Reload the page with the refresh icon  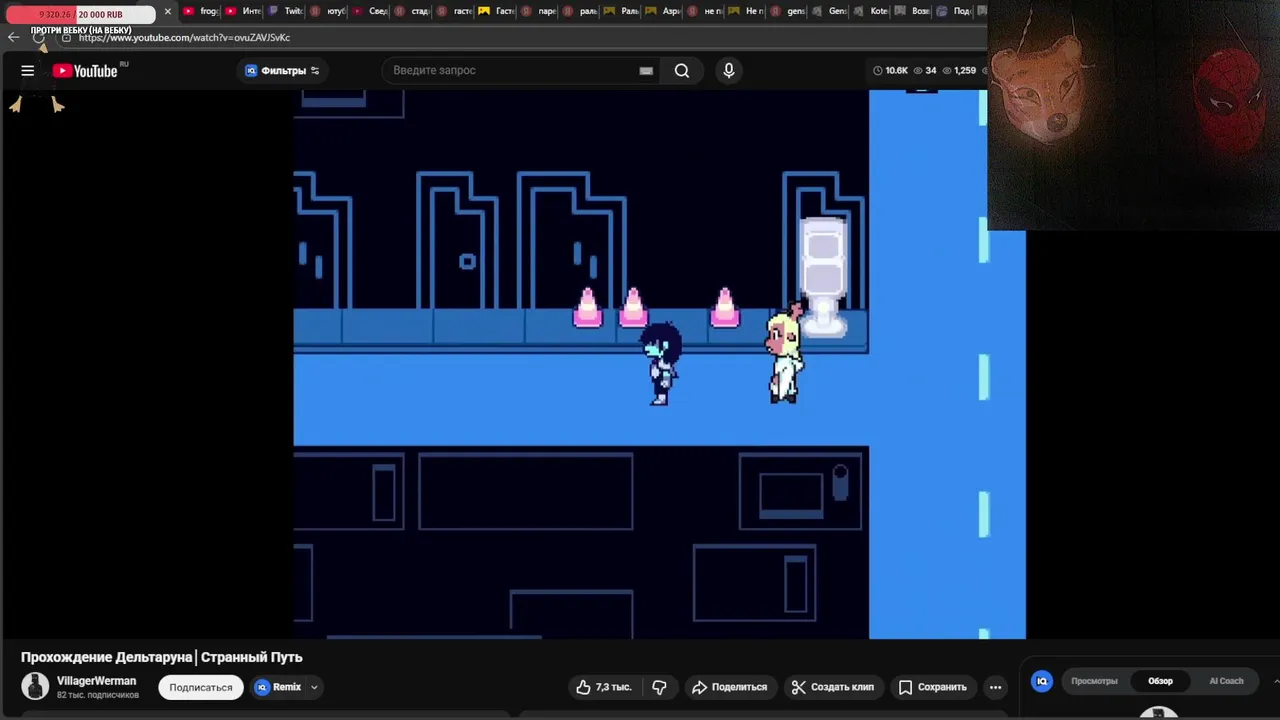pos(39,37)
